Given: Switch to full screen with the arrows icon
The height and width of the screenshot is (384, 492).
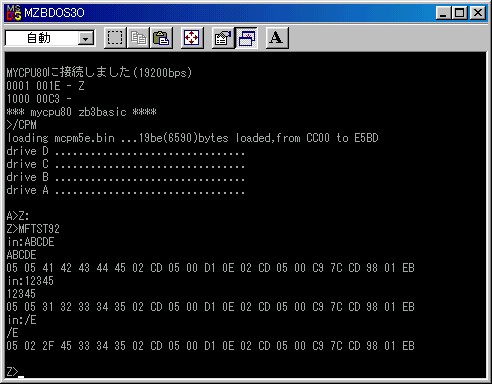Looking at the screenshot, I should click(192, 38).
